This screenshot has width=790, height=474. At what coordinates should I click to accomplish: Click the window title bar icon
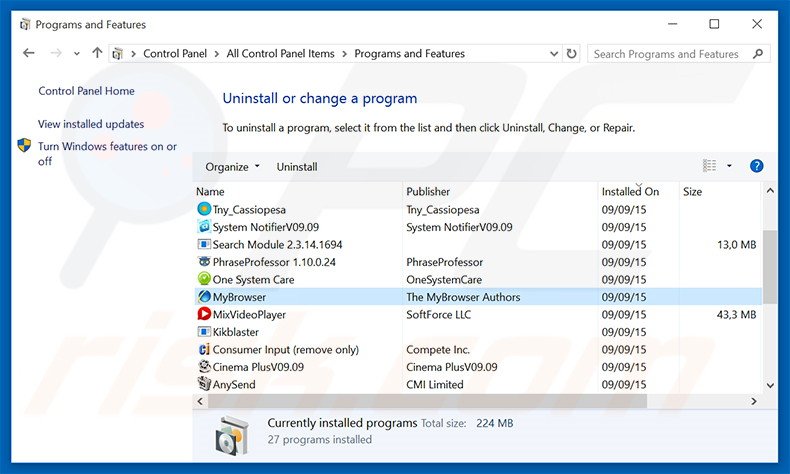25,24
